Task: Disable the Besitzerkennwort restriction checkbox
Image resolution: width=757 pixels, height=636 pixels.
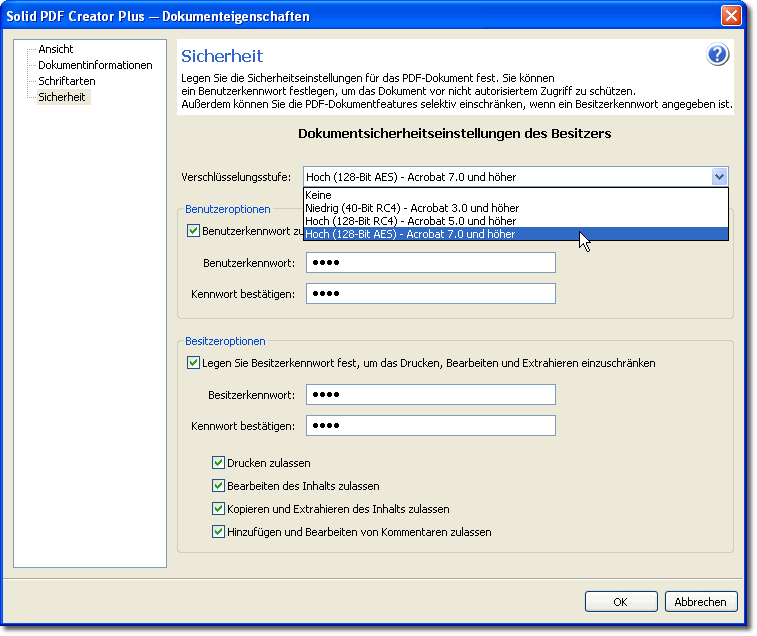Action: click(193, 363)
